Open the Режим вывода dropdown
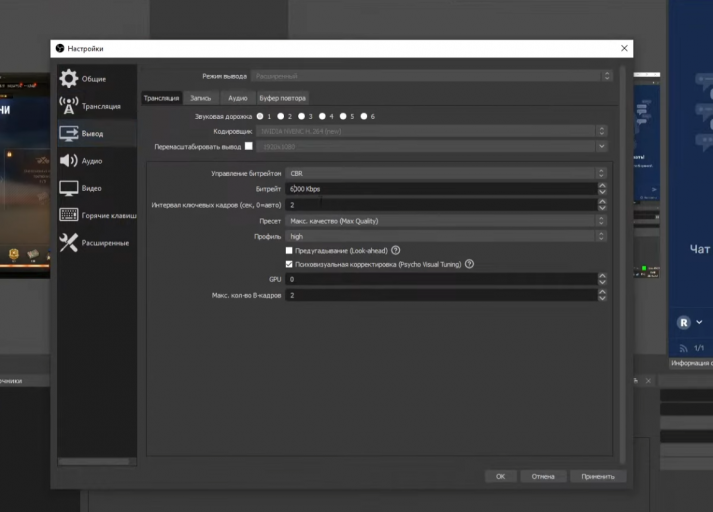Viewport: 713px width, 512px height. [432, 76]
